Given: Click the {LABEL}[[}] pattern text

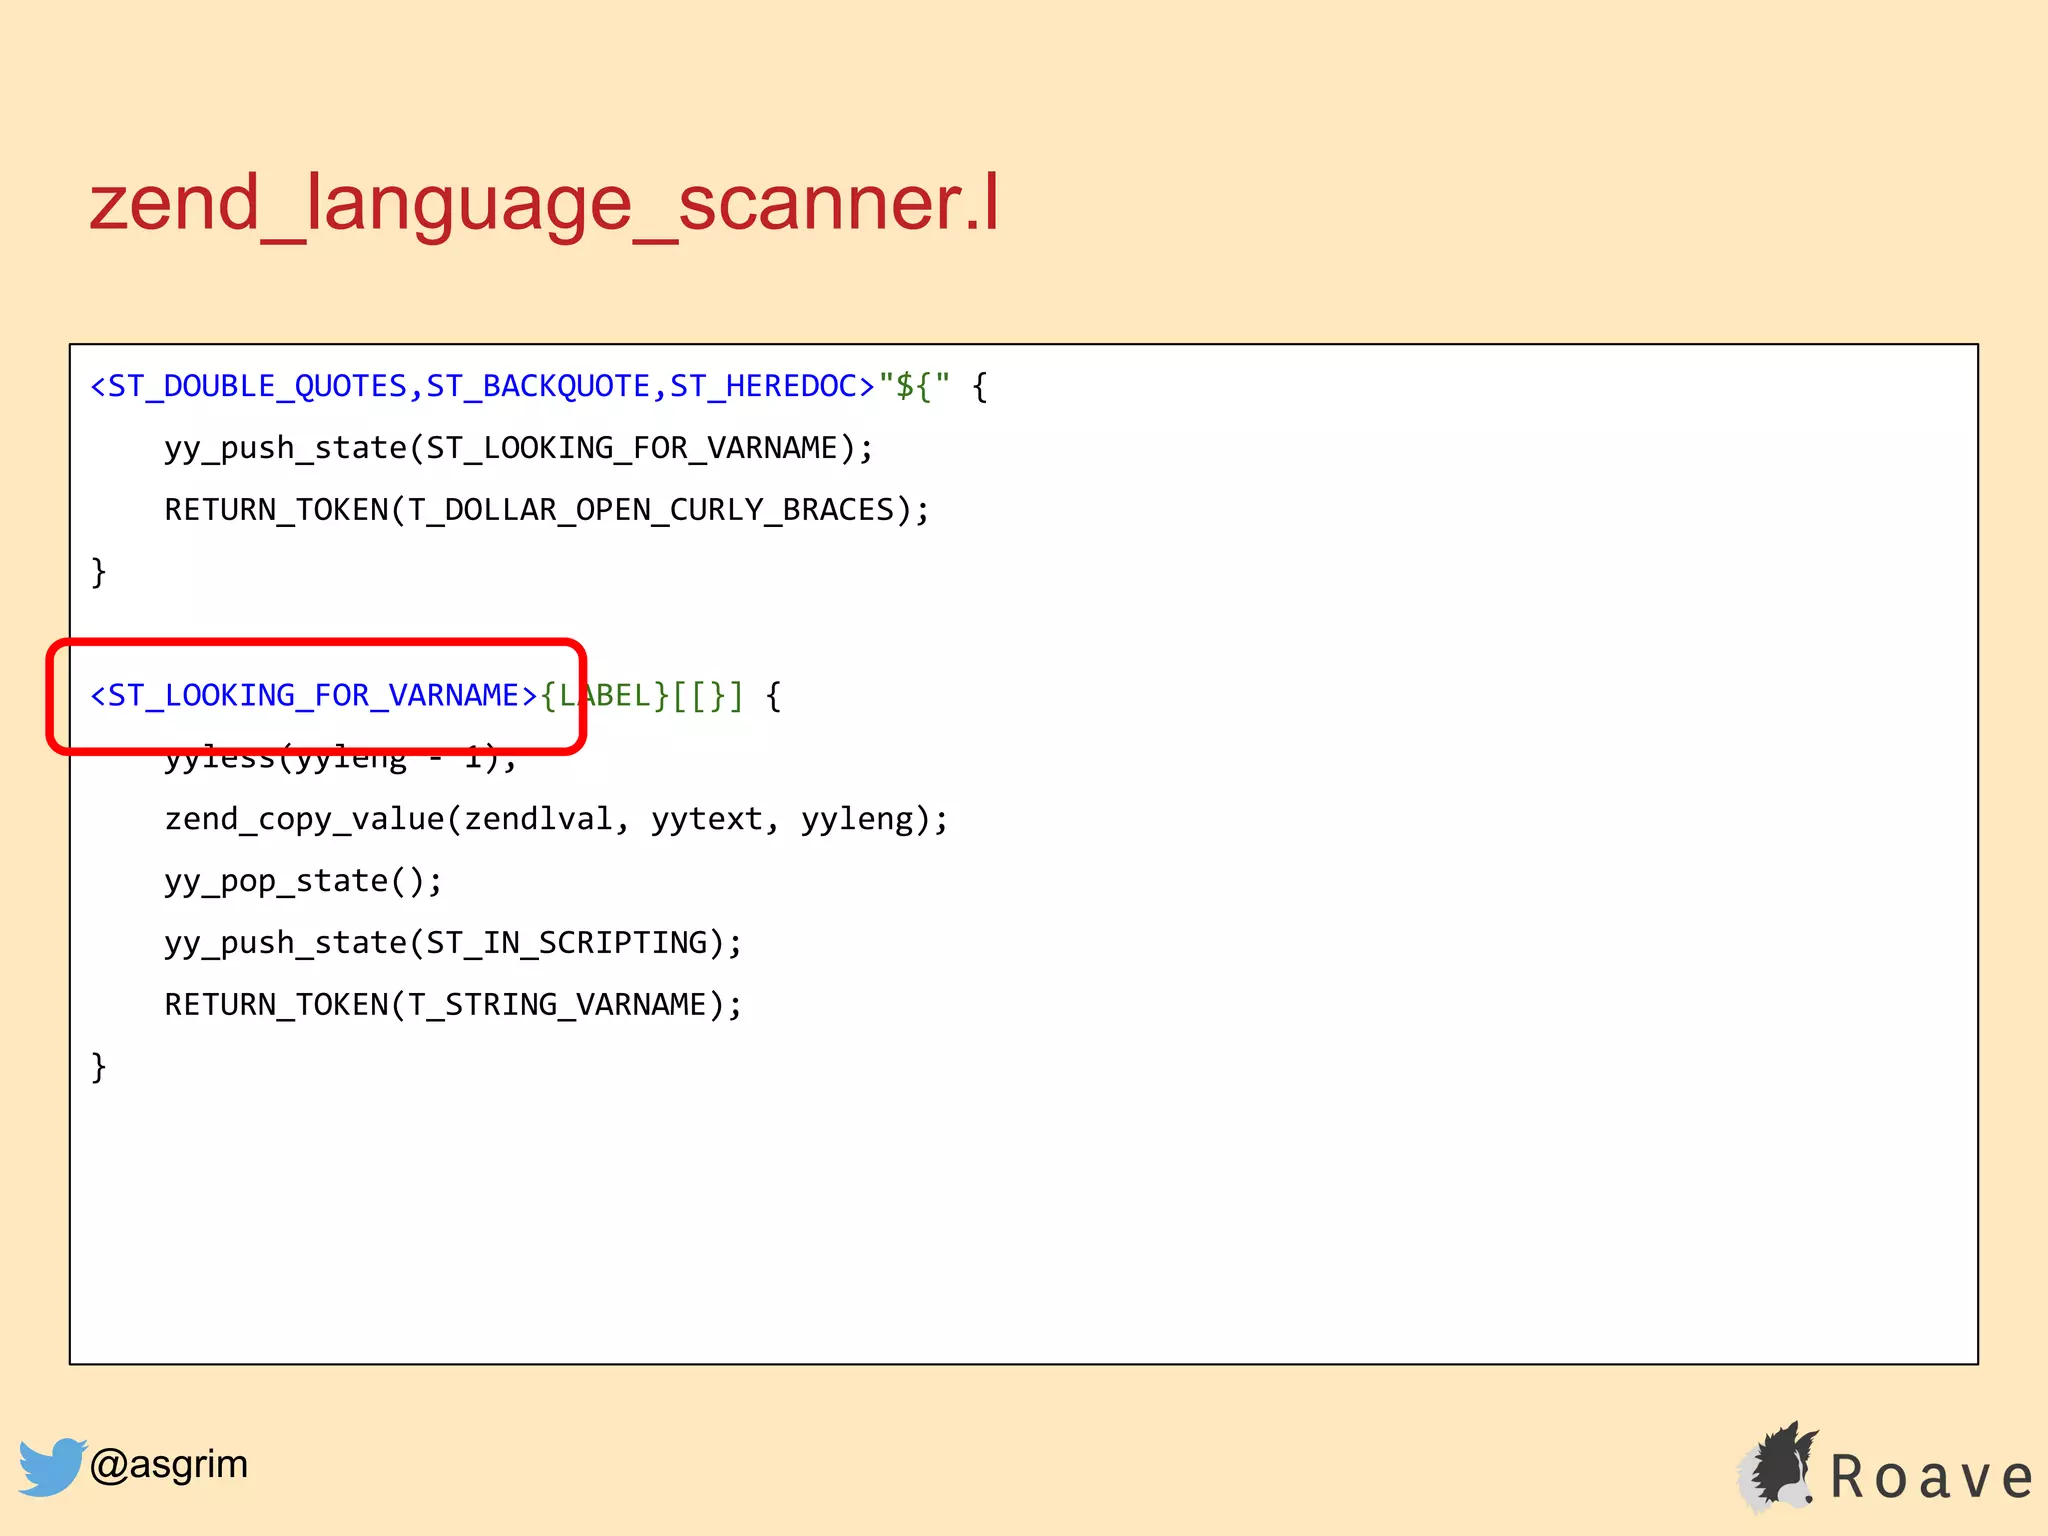Looking at the screenshot, I should [x=642, y=695].
